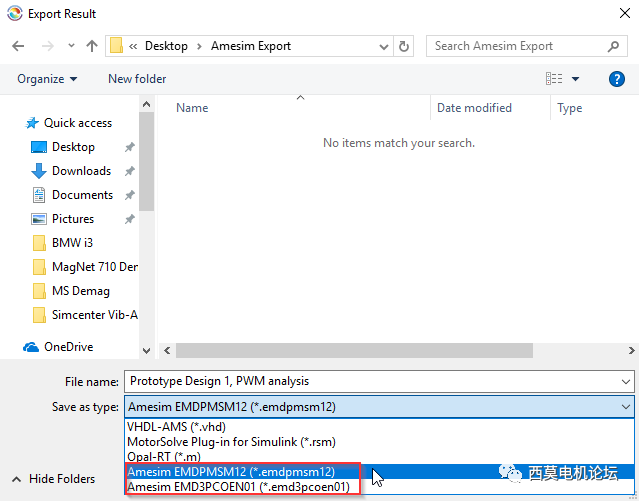Select Downloads in navigation pane

pyautogui.click(x=71, y=171)
